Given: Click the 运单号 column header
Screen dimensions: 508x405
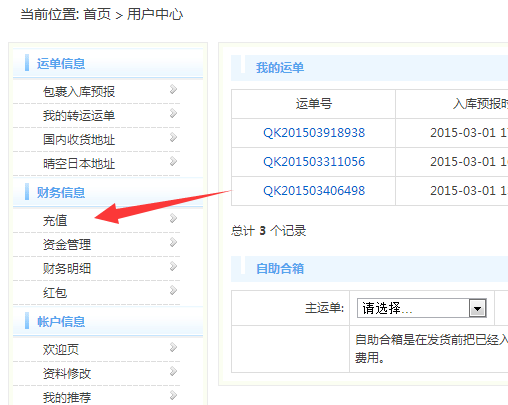Looking at the screenshot, I should click(x=314, y=104).
